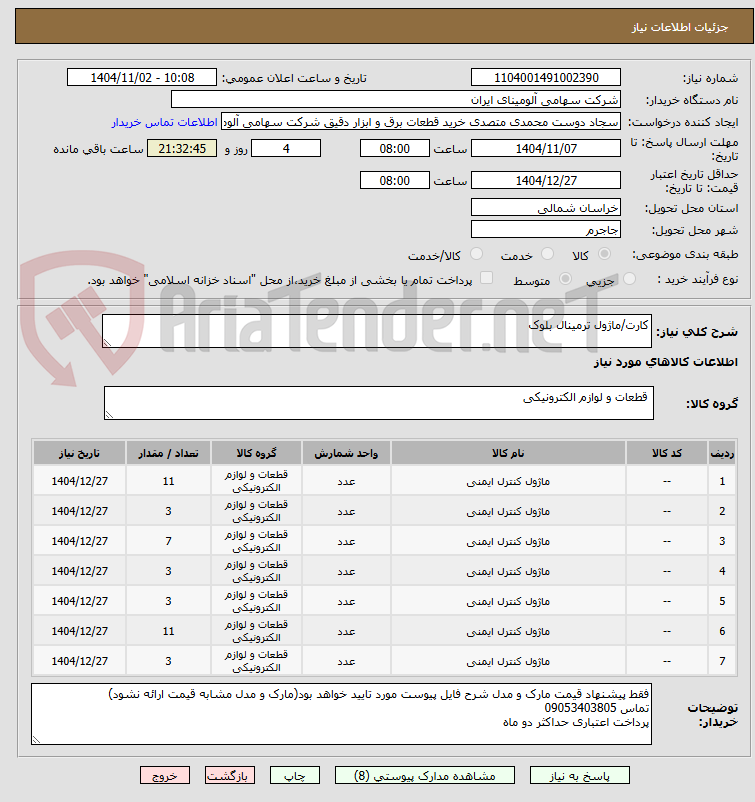Click the واحد شمارش column header
The width and height of the screenshot is (755, 802).
pyautogui.click(x=346, y=453)
